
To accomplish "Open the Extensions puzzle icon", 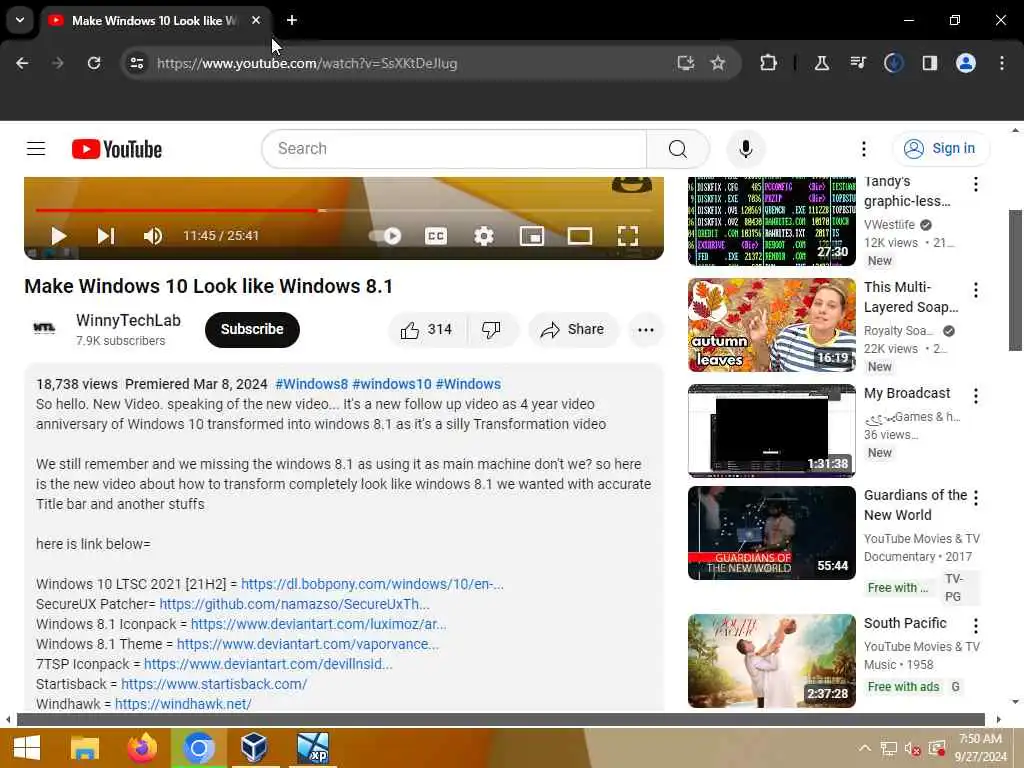I will (769, 63).
